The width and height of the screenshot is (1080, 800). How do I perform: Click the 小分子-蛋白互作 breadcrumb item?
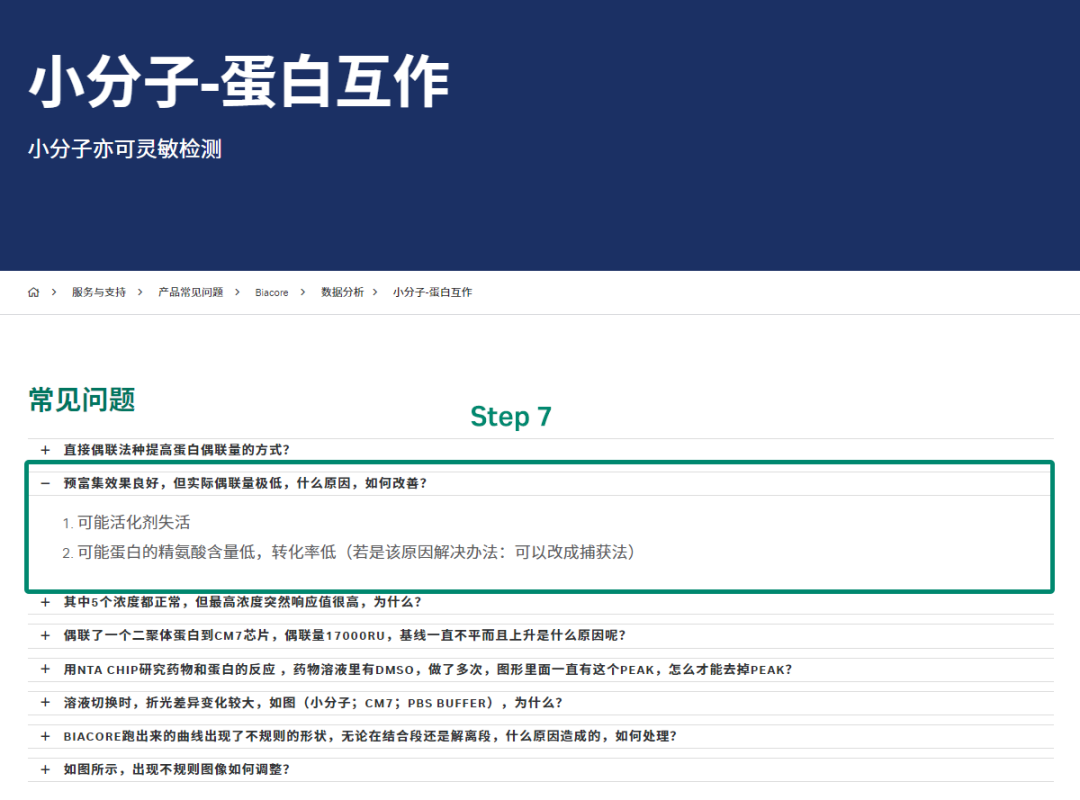pos(432,292)
